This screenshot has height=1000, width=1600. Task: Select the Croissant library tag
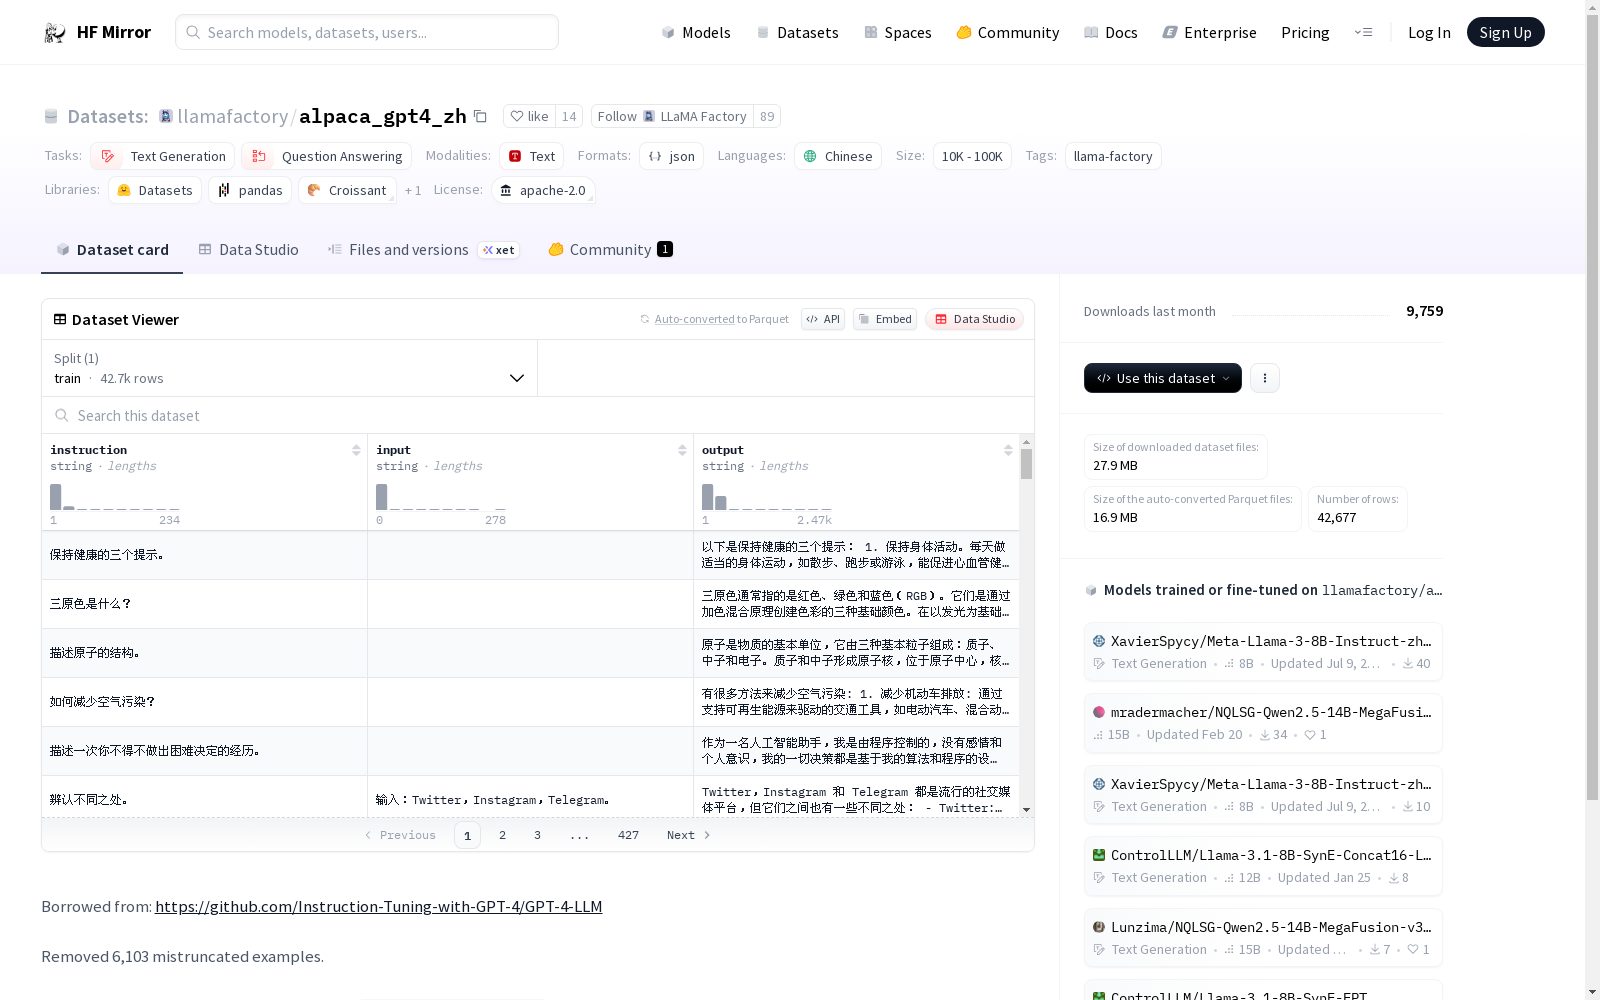coord(347,190)
